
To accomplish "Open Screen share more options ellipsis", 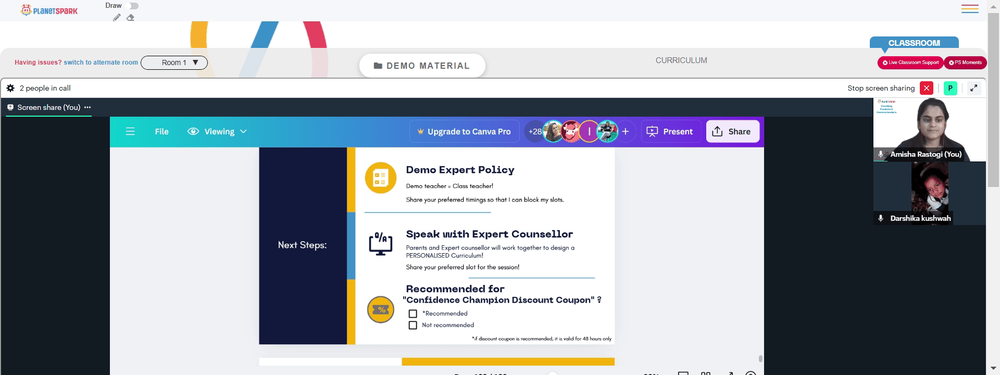I will click(87, 107).
